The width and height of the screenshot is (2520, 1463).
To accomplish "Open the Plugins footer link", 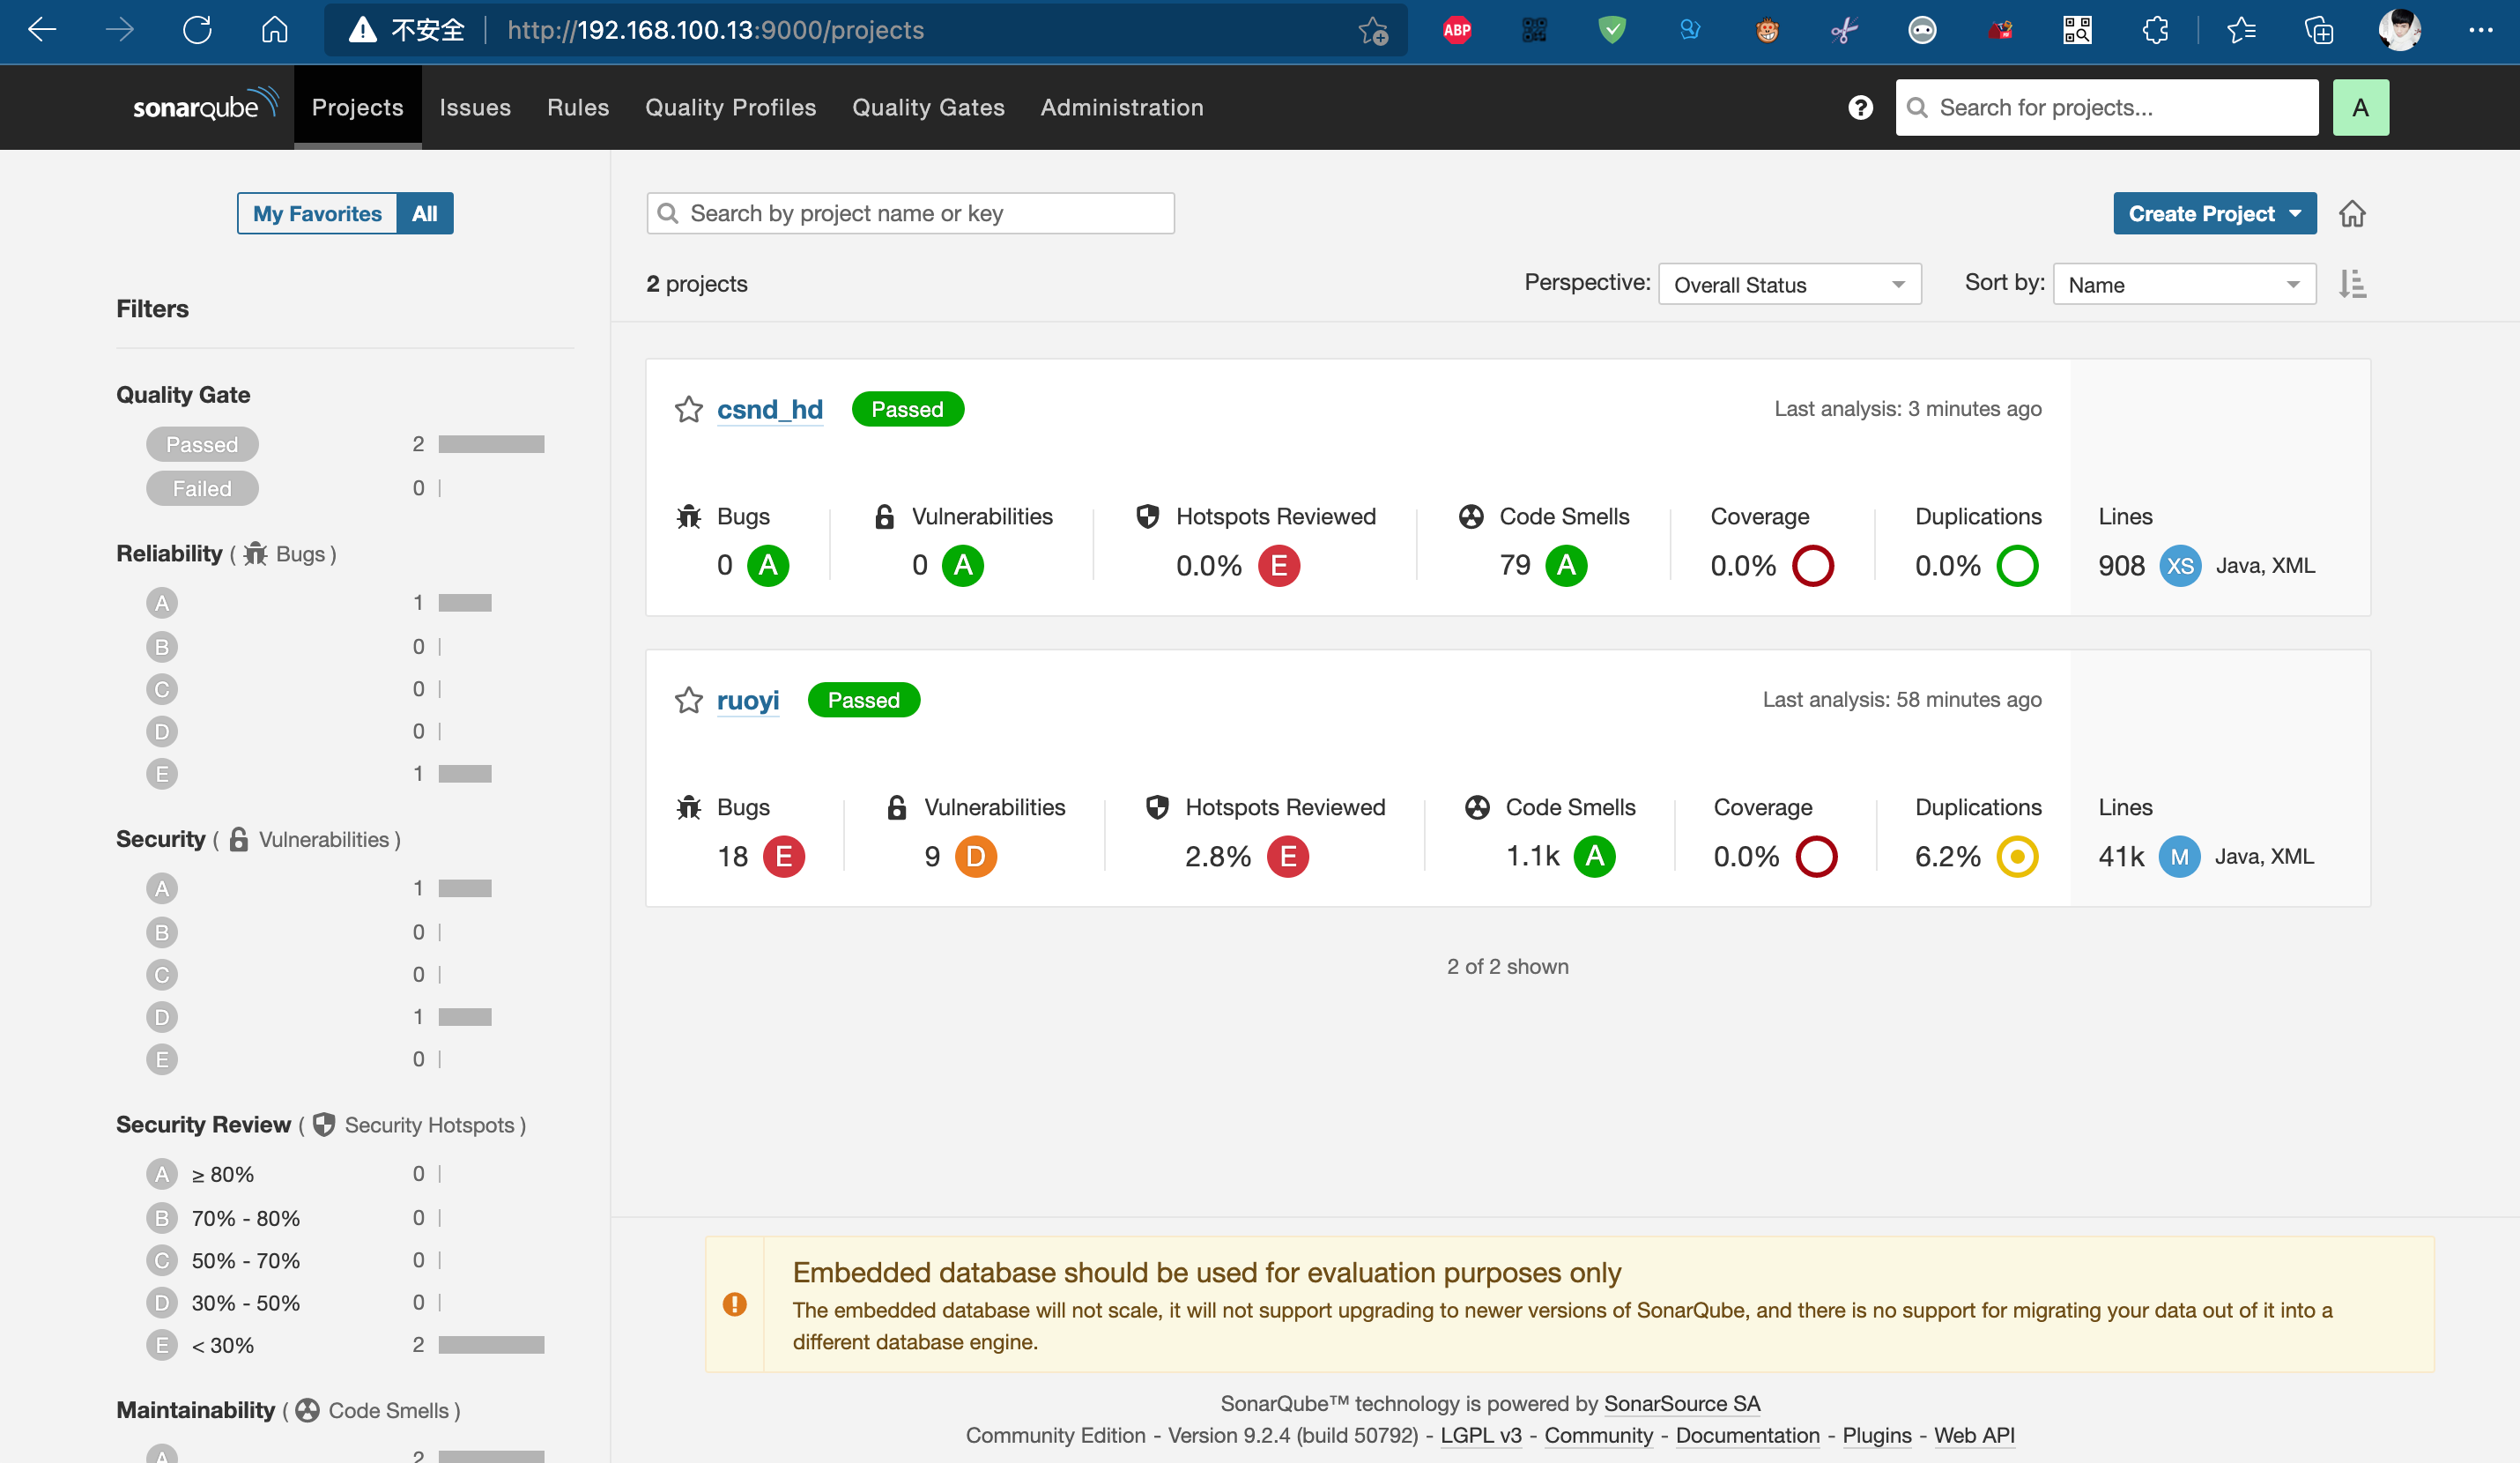I will (1876, 1435).
